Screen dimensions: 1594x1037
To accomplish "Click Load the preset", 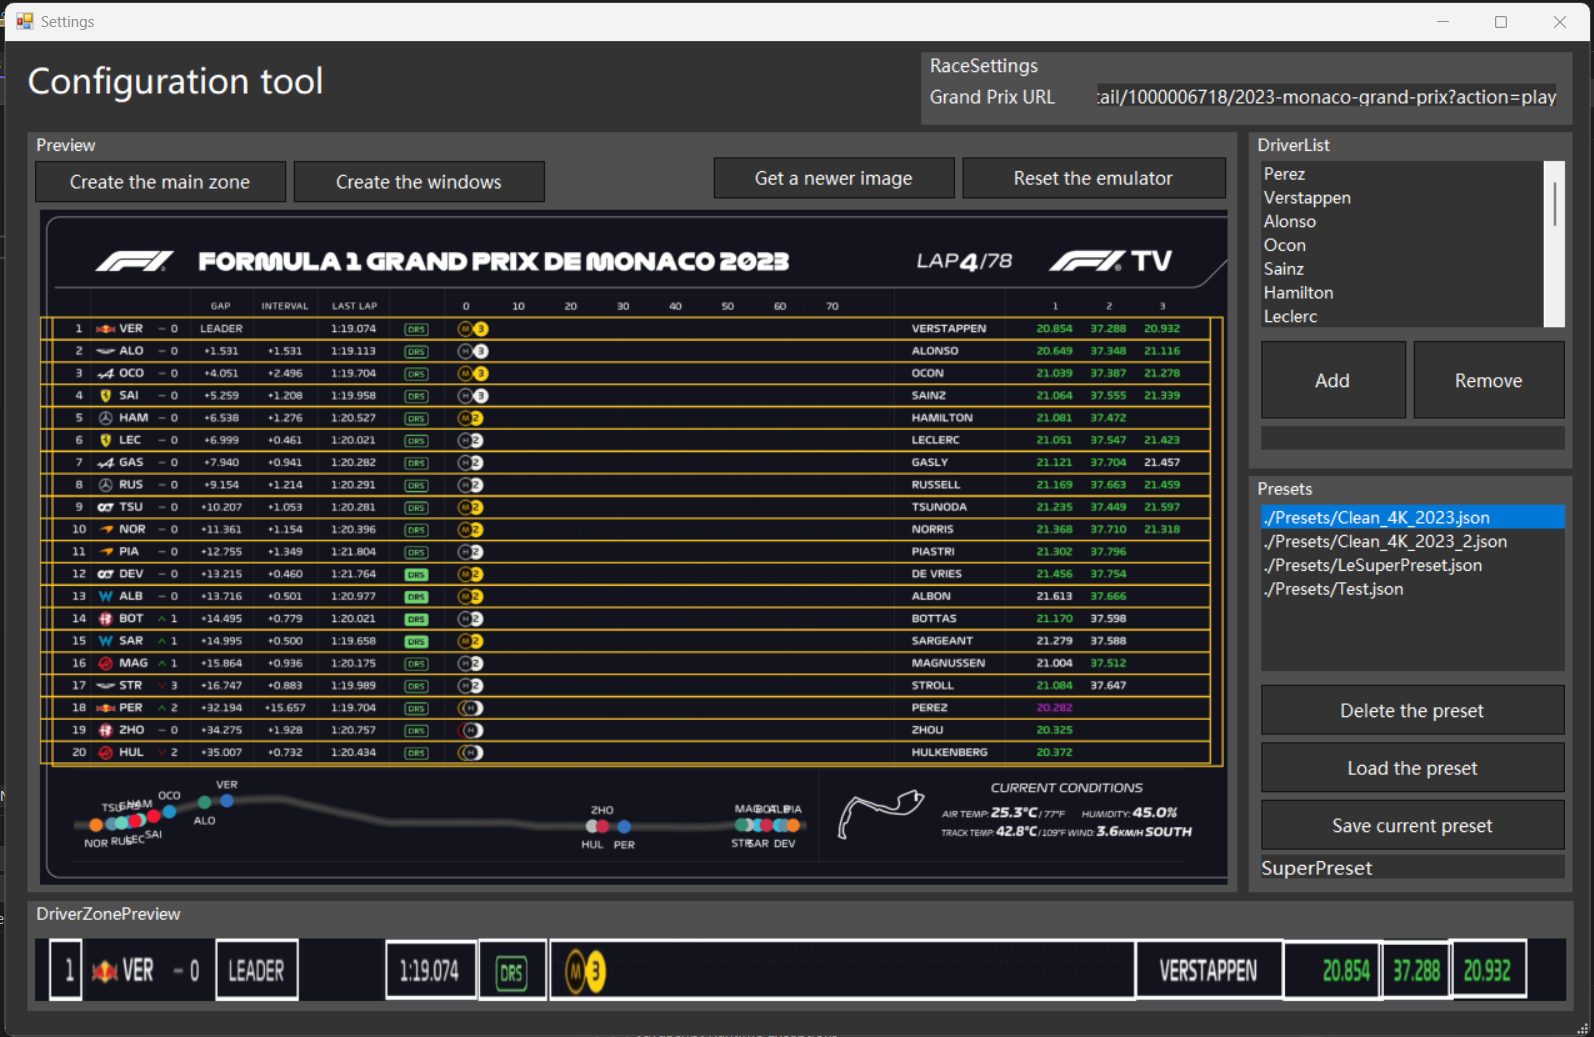I will 1412,768.
